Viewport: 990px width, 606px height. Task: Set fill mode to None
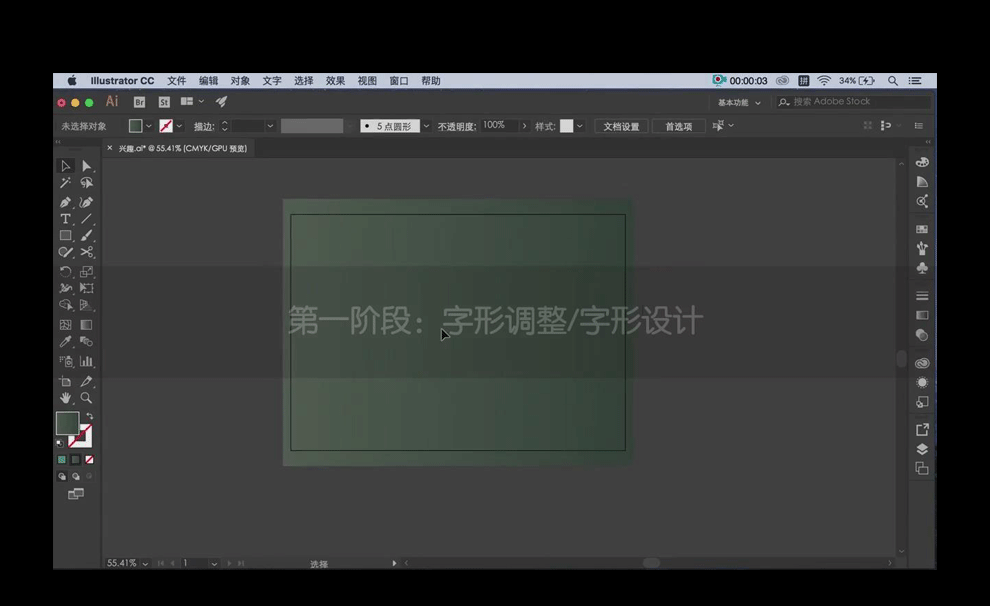pyautogui.click(x=90, y=460)
